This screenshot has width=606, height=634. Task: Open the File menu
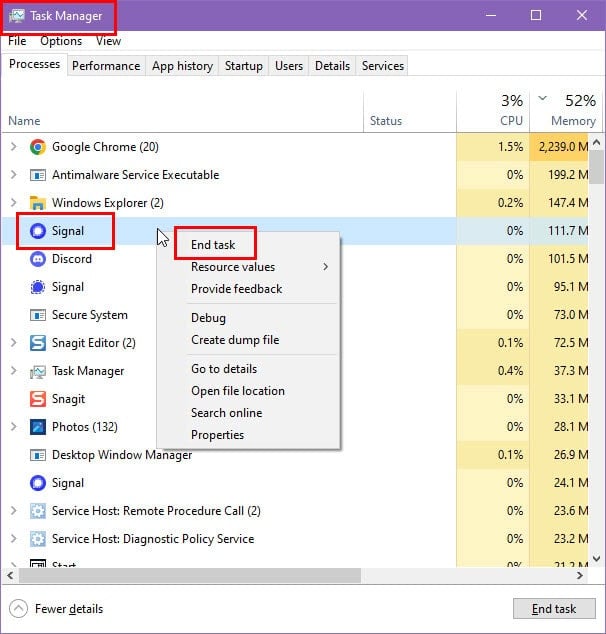(17, 41)
